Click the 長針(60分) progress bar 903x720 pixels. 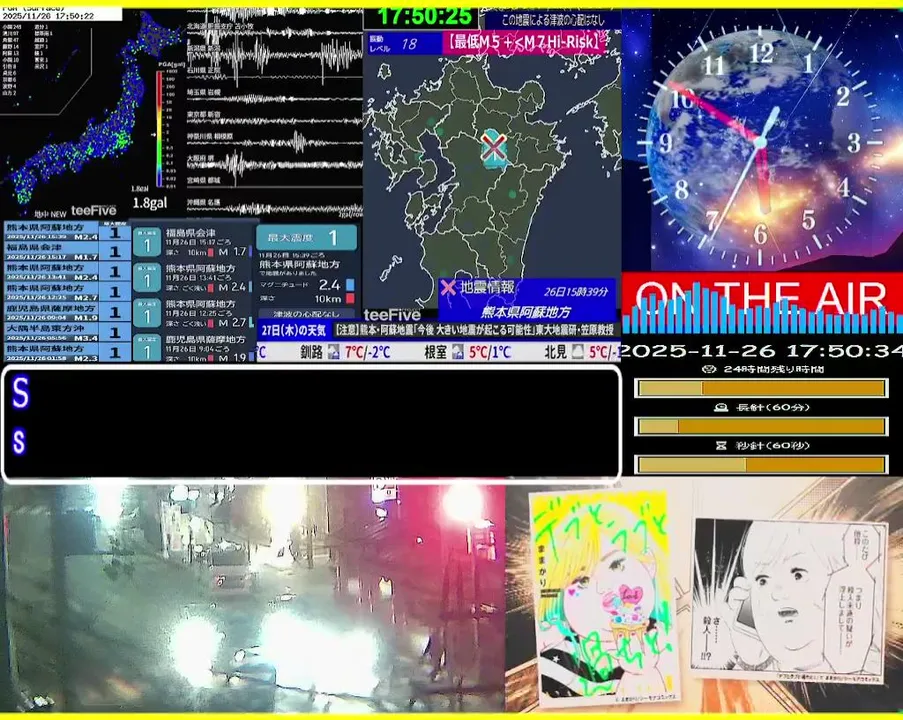point(761,426)
